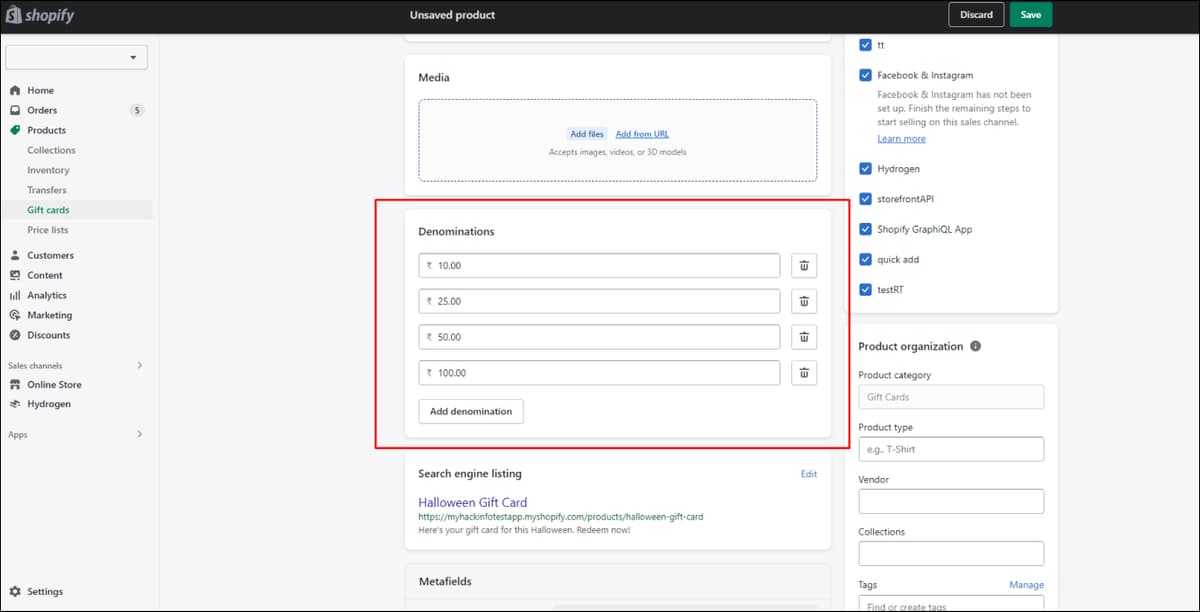Viewport: 1200px width, 612px height.
Task: Uncheck the quick add checkbox
Action: tap(865, 259)
